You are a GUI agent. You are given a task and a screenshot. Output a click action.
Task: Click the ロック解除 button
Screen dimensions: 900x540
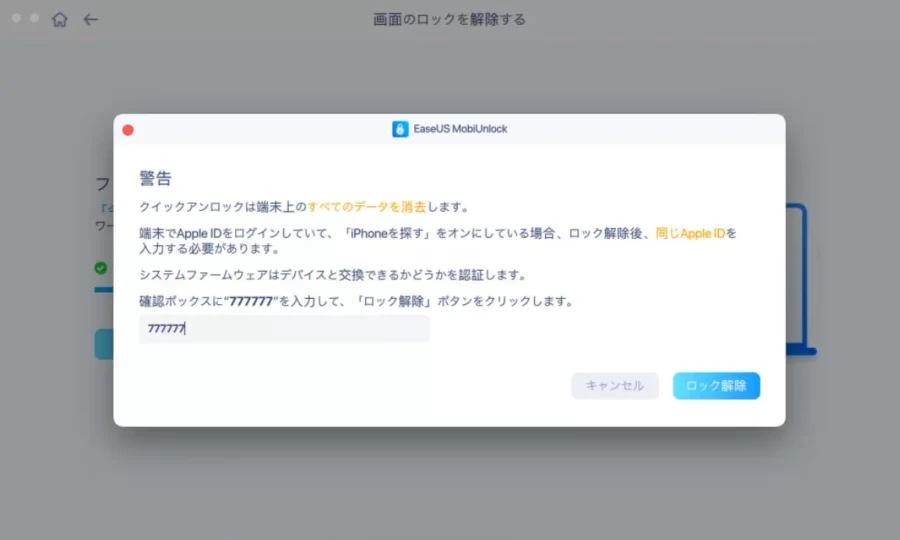716,386
